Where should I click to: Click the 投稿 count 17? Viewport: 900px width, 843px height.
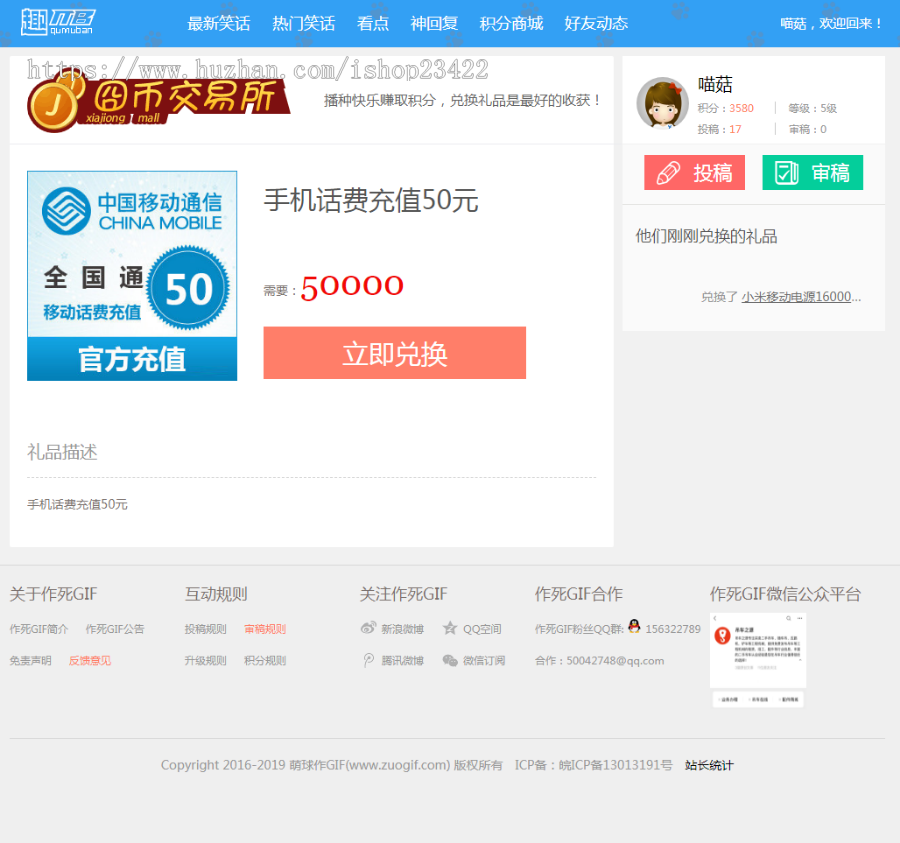click(x=735, y=129)
